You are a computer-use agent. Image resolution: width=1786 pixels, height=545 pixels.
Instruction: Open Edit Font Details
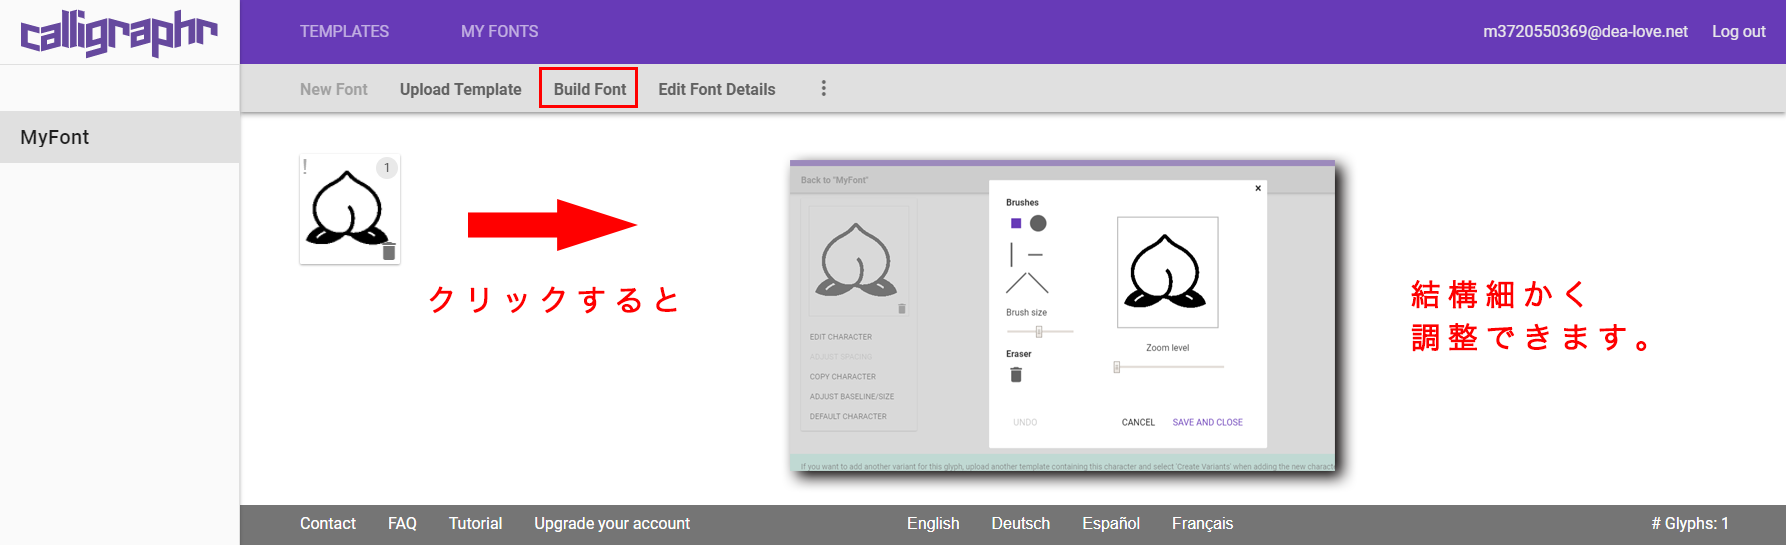[716, 89]
